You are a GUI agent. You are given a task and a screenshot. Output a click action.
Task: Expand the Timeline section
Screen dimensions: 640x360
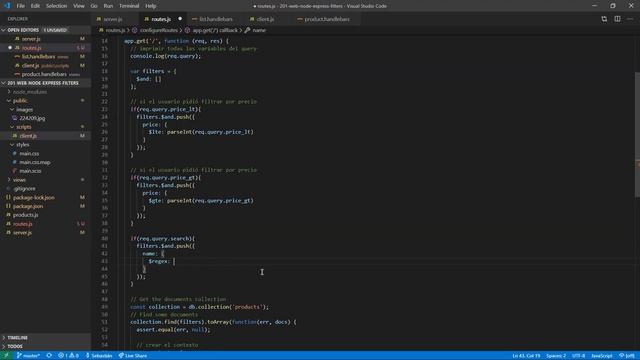[x=45, y=338]
